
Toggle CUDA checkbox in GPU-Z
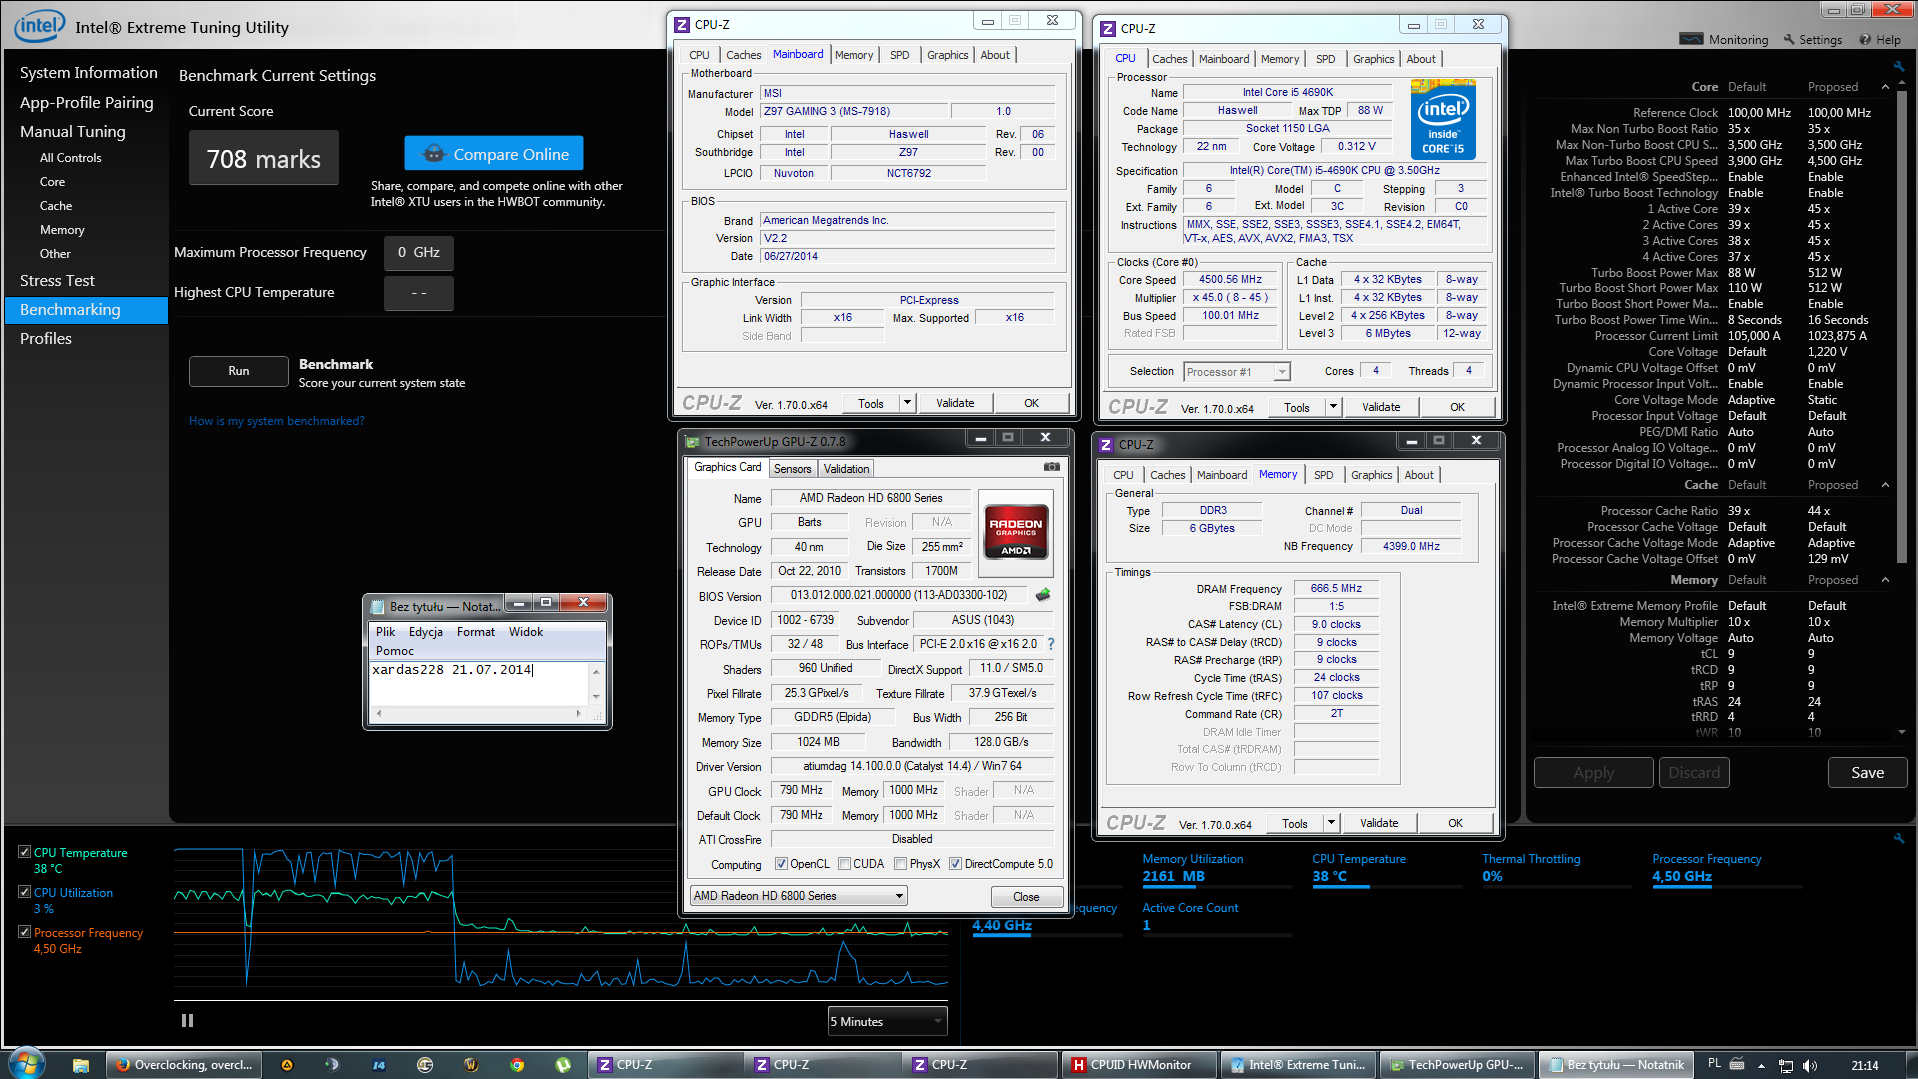click(844, 864)
